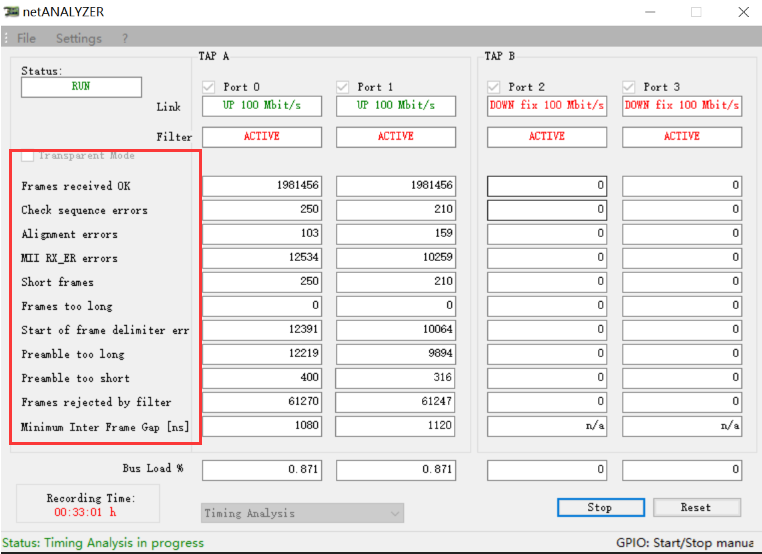Viewport: 762px width, 554px height.
Task: Toggle the Port 0 checkbox
Action: tap(208, 87)
